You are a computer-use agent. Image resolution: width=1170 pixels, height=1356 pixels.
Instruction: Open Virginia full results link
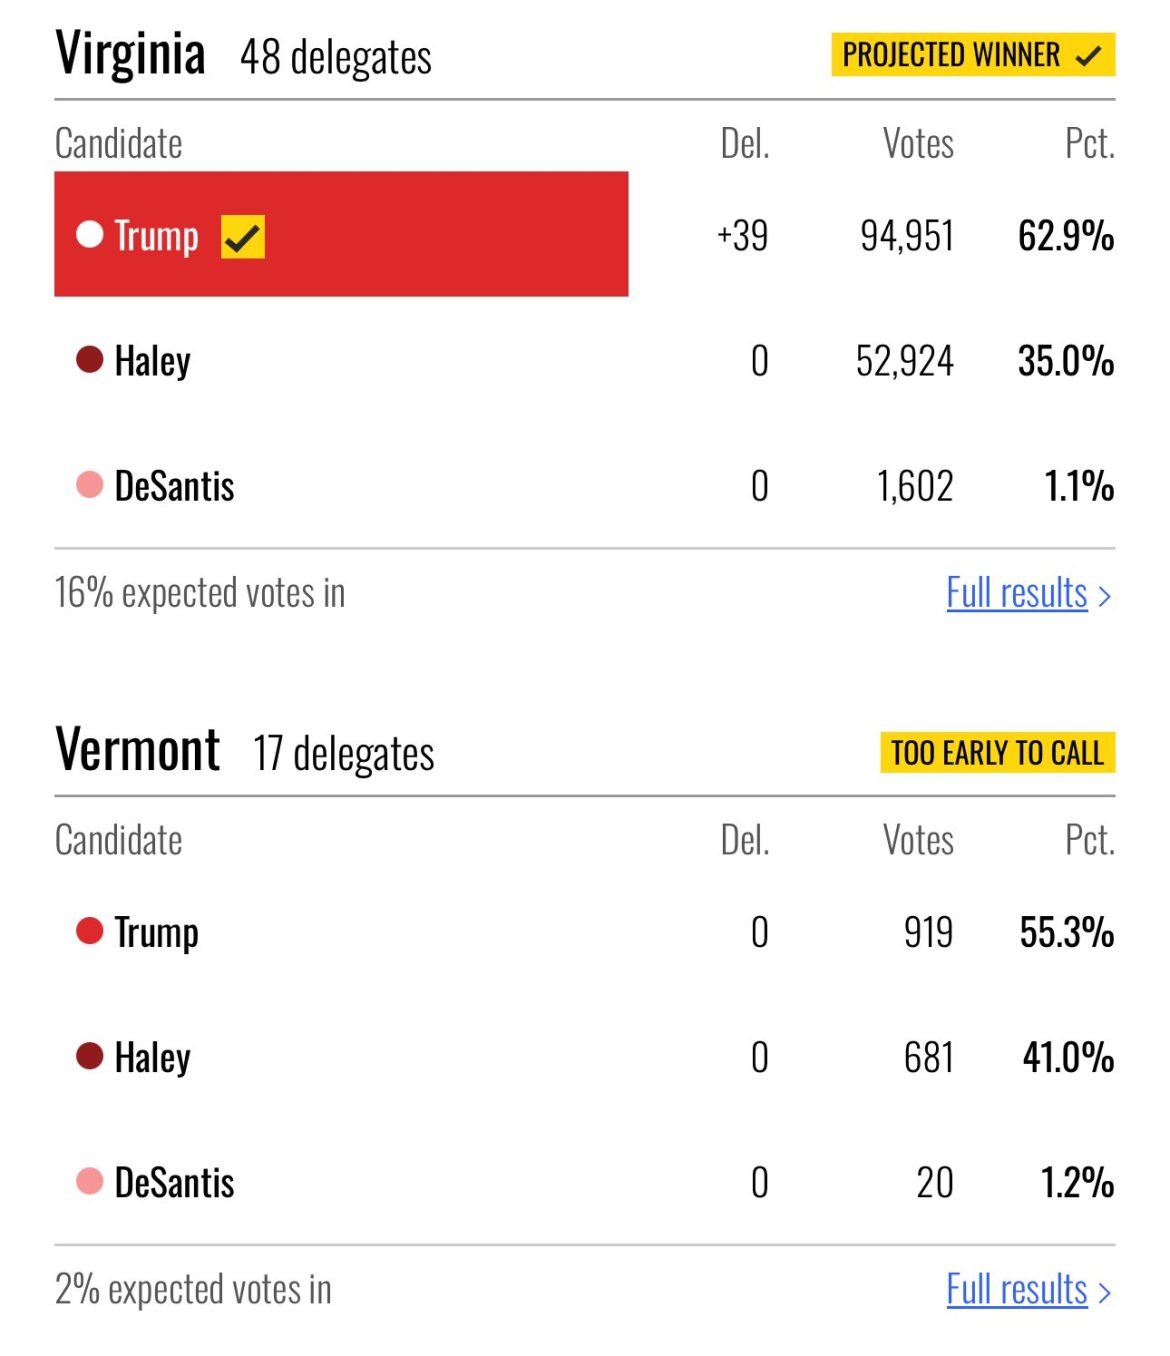pyautogui.click(x=1016, y=593)
